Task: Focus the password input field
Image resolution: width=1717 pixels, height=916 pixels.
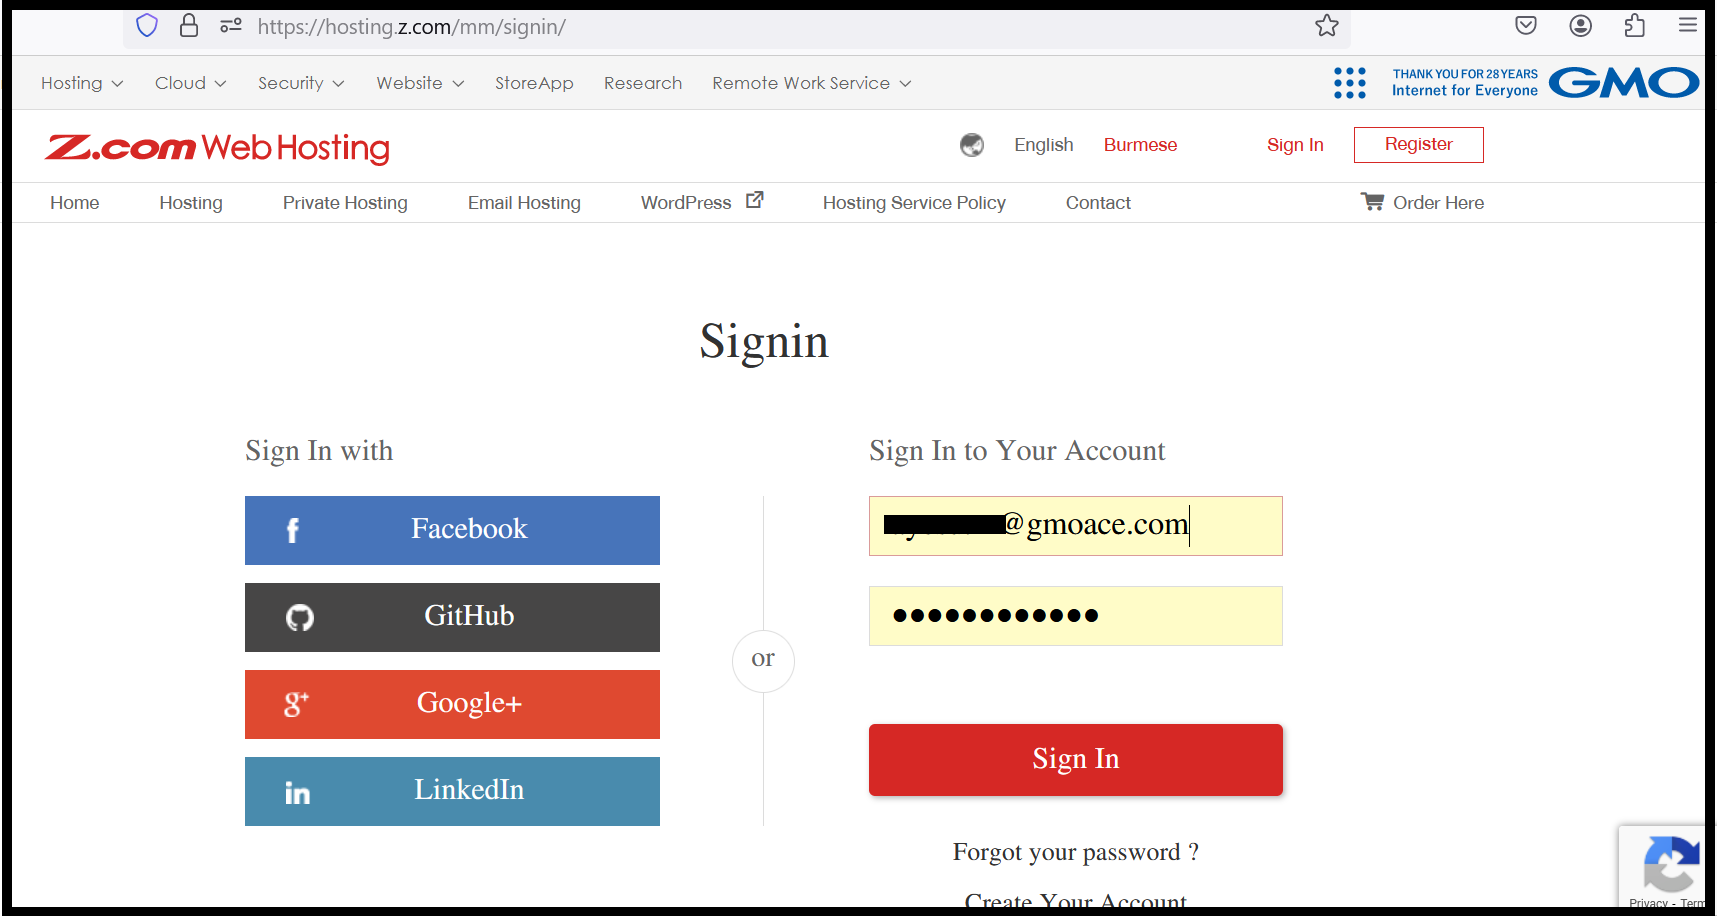Action: pos(1075,616)
